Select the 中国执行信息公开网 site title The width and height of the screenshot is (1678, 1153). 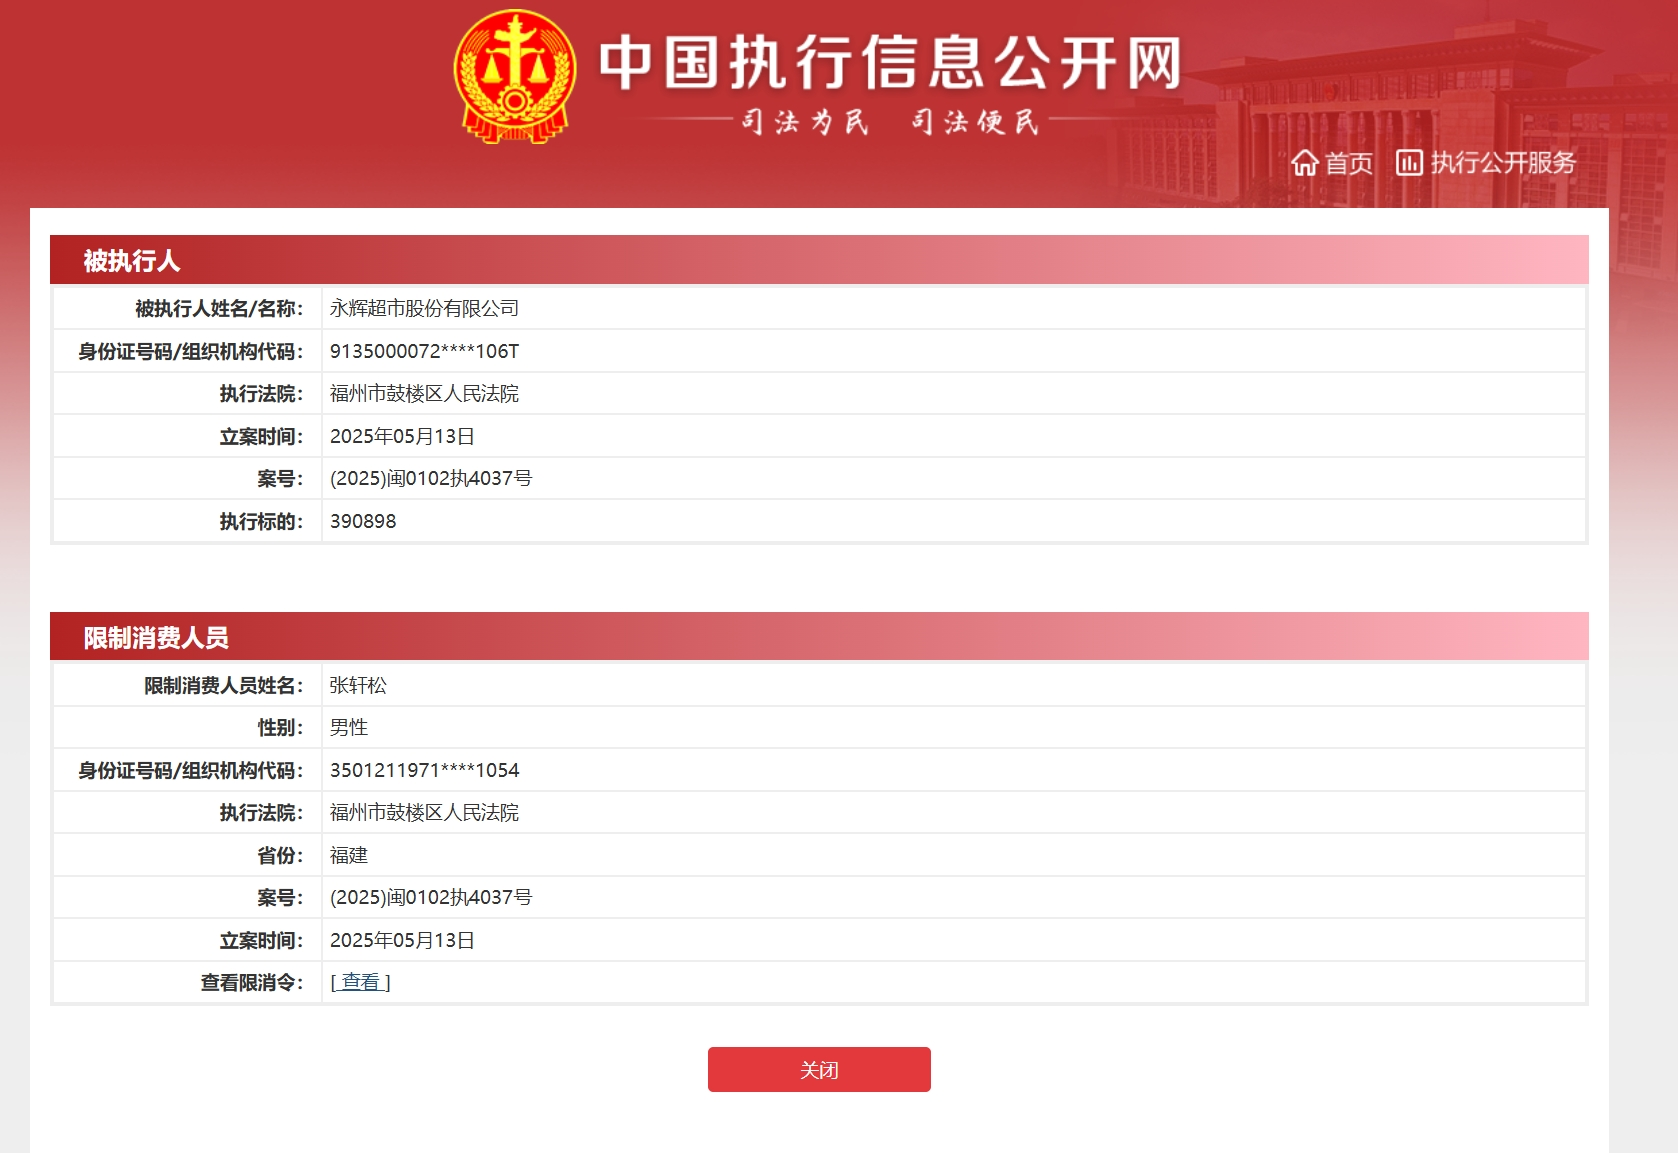893,60
